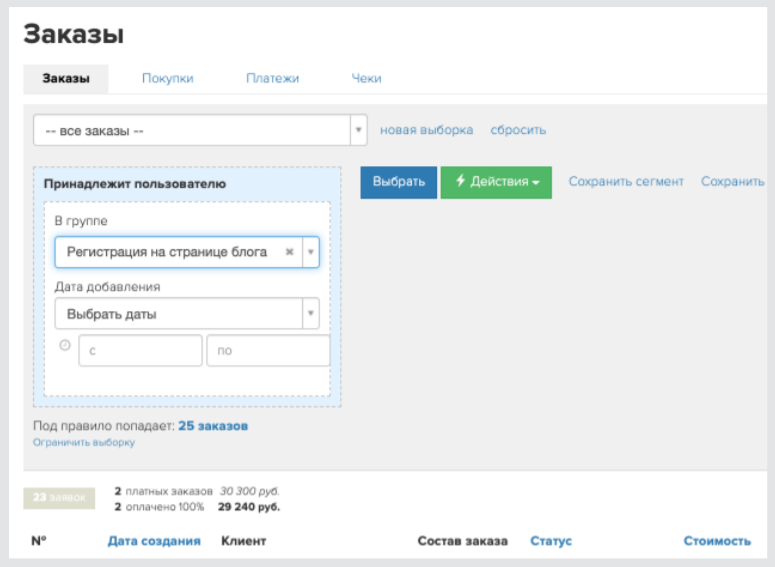
Task: Click the clock icon near date fields
Action: pyautogui.click(x=65, y=345)
